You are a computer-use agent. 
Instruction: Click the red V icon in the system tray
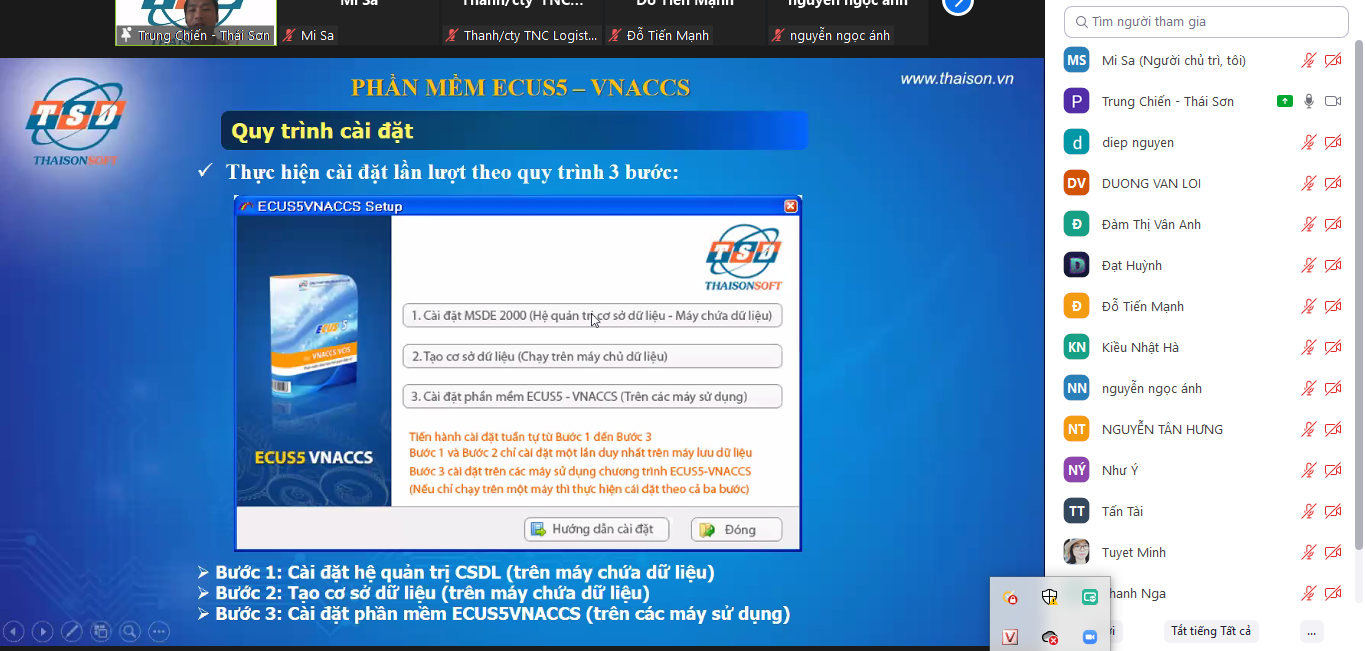click(1010, 637)
